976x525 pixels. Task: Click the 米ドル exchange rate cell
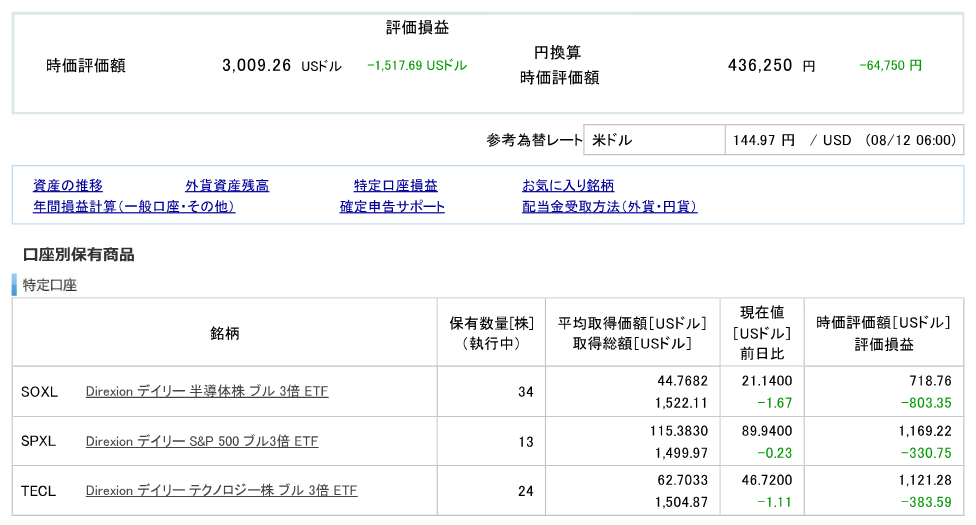pyautogui.click(x=655, y=140)
